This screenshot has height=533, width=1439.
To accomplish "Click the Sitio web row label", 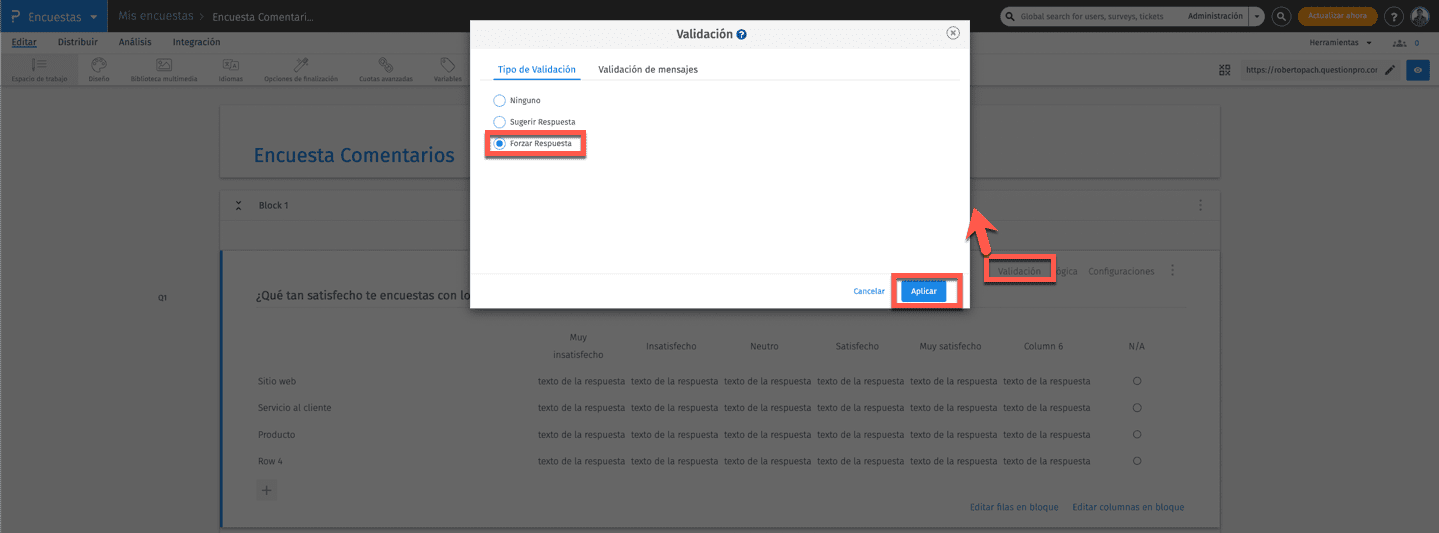I will (x=277, y=381).
